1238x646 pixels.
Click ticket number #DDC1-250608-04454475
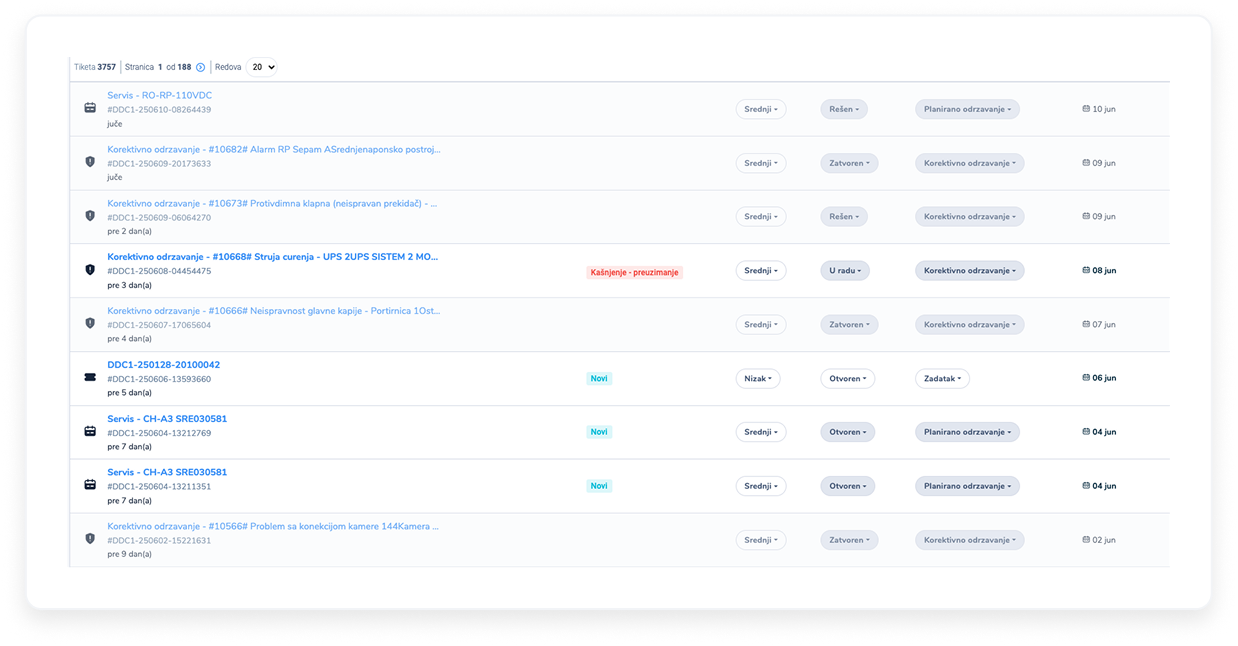click(159, 271)
